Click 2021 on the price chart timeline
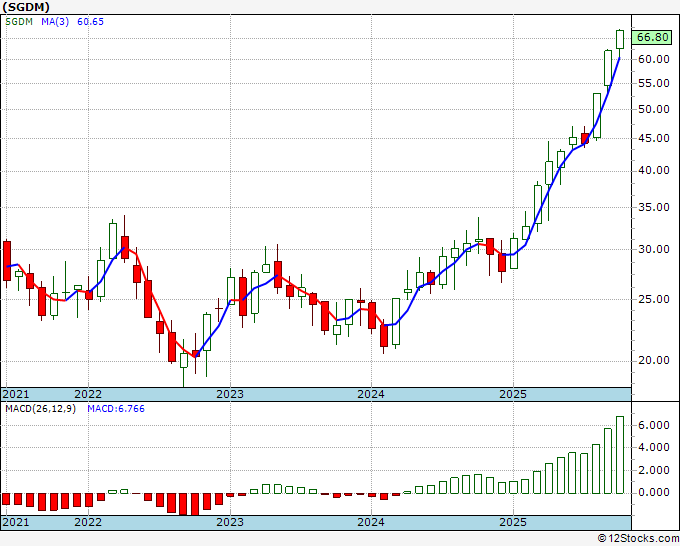Image resolution: width=680 pixels, height=546 pixels. [16, 394]
